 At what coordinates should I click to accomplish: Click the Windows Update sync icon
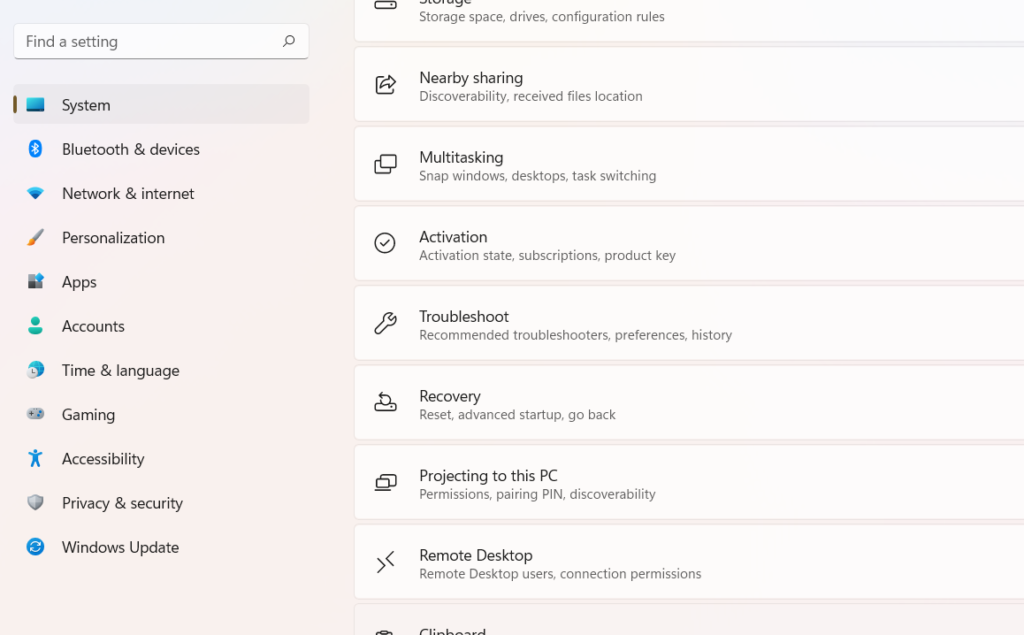pos(35,547)
